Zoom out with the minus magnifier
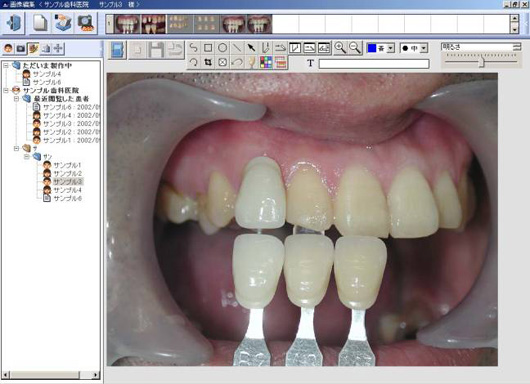 coord(355,48)
